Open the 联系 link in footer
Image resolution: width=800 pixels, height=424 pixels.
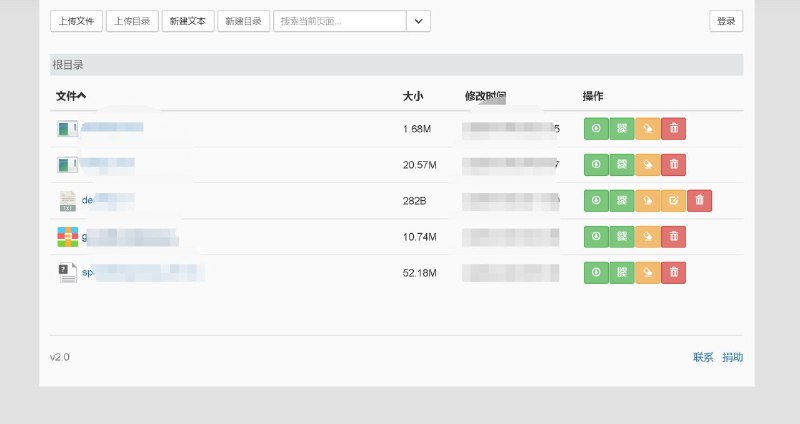tap(703, 357)
